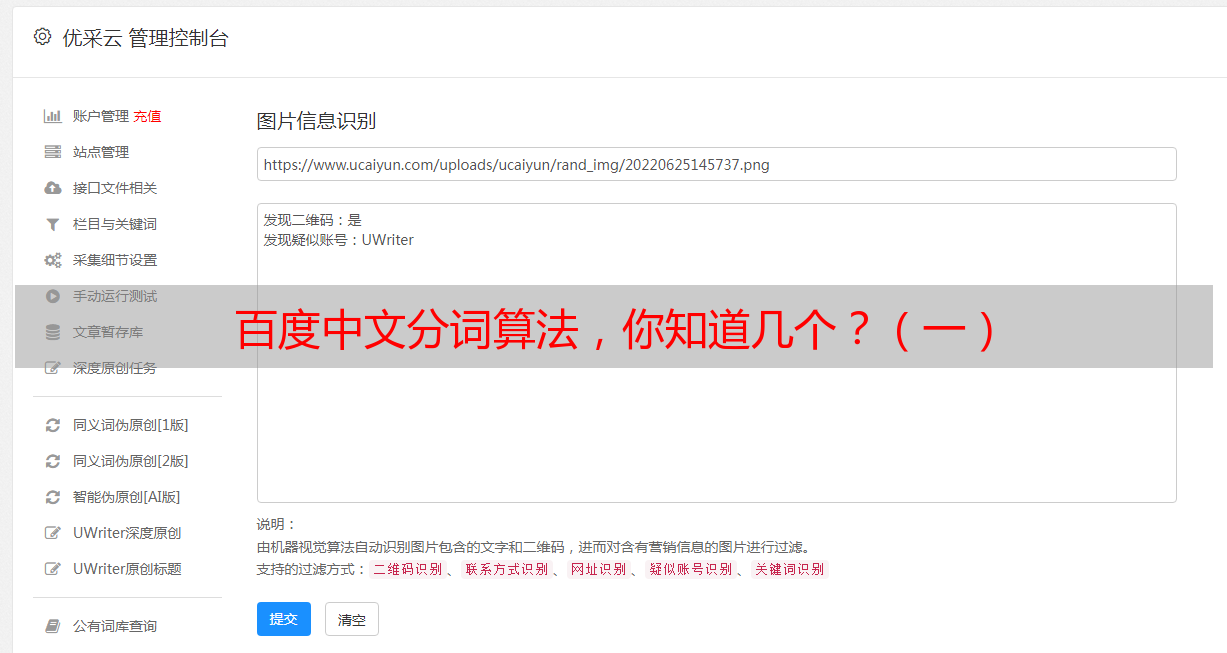Click the 优采云 管理控制台 title

coord(145,38)
